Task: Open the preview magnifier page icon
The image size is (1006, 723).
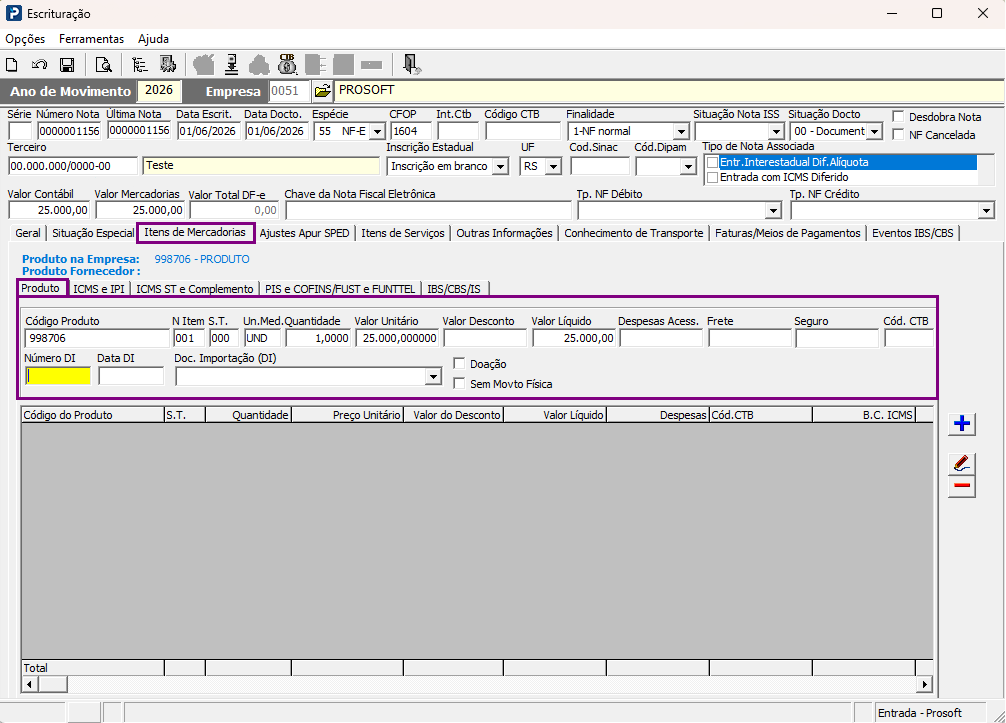Action: click(x=103, y=65)
